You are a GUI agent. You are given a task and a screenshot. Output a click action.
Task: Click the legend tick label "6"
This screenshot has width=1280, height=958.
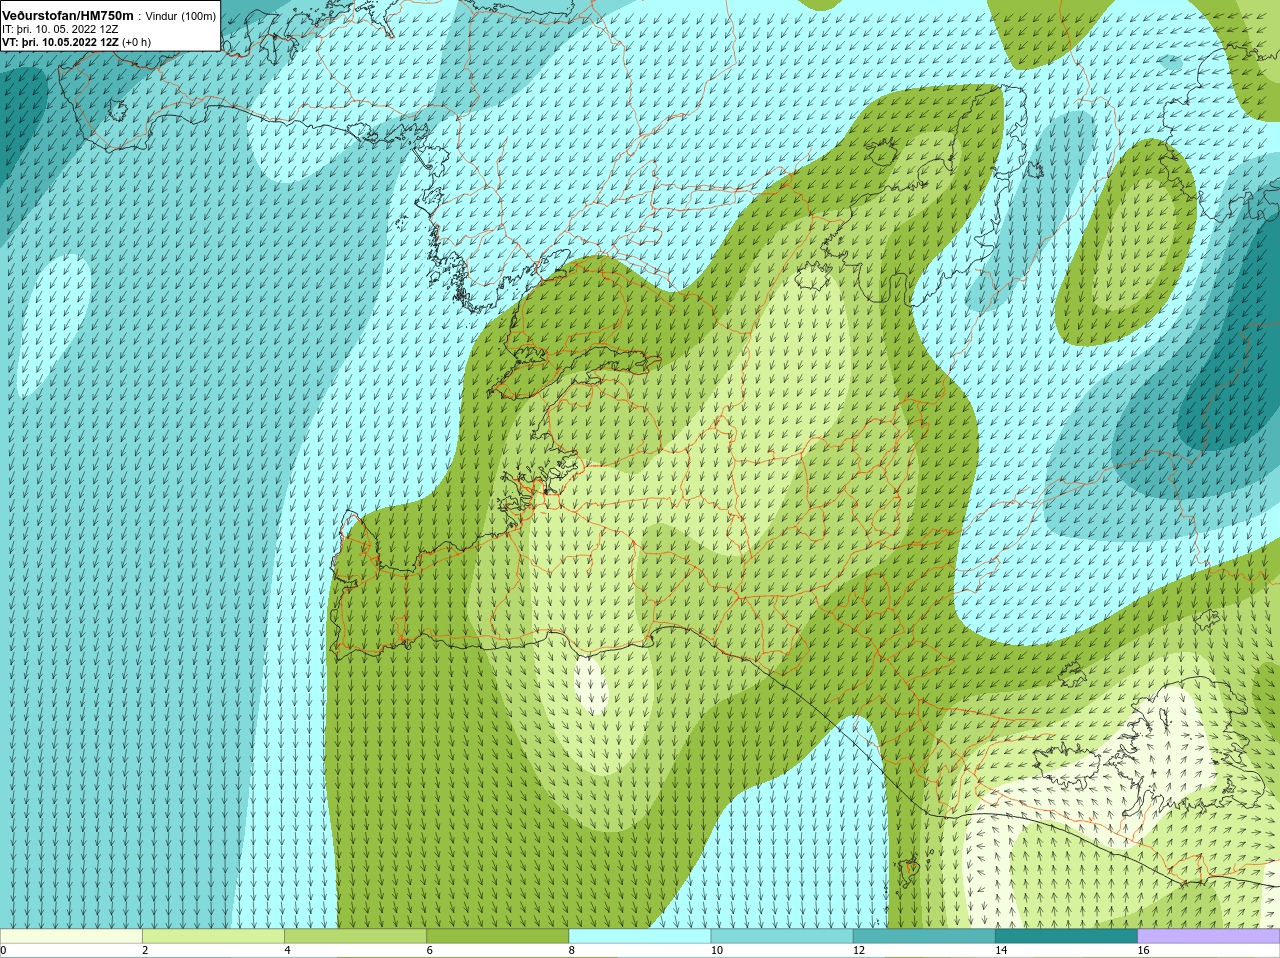point(430,950)
